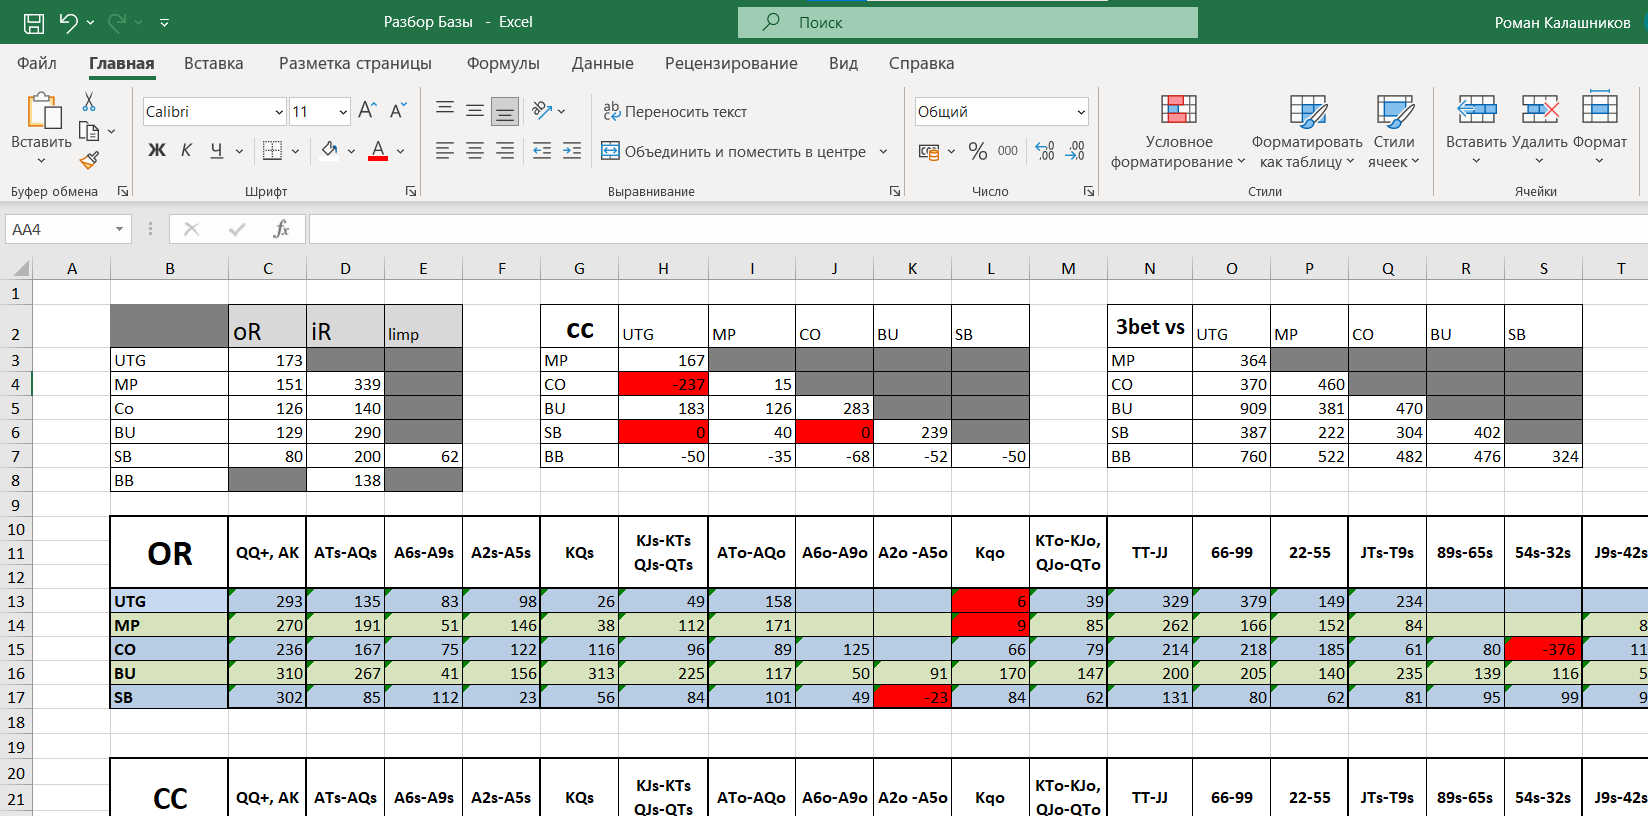This screenshot has height=816, width=1648.
Task: Align text left in cell
Action: (445, 151)
